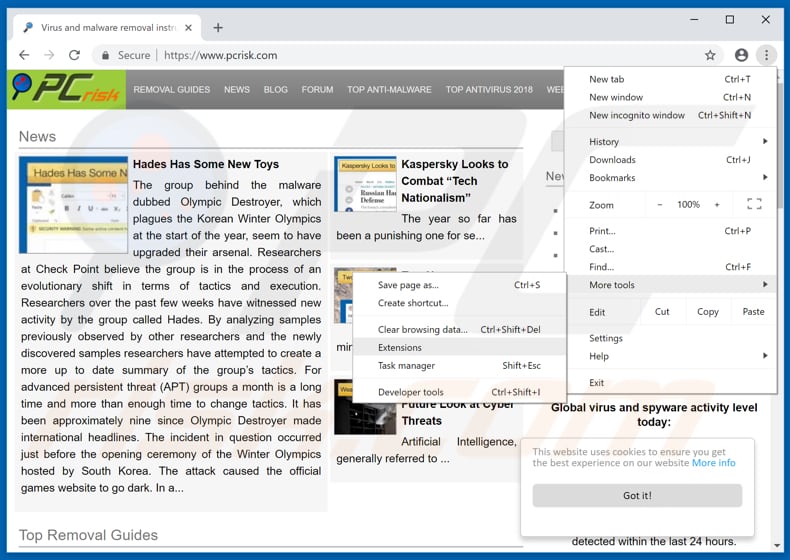Enter fullscreen via zoom row icon
Viewport: 790px width, 560px height.
[x=754, y=204]
